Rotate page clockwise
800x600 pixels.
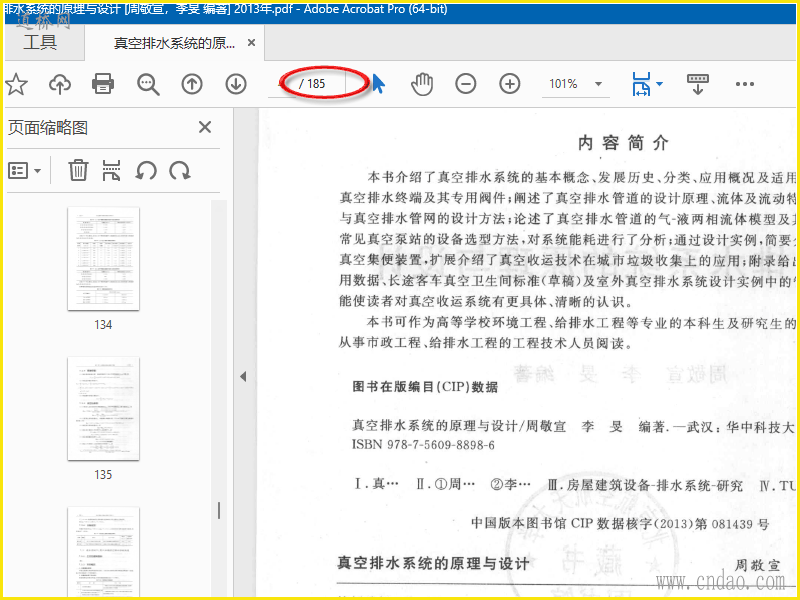(x=180, y=170)
